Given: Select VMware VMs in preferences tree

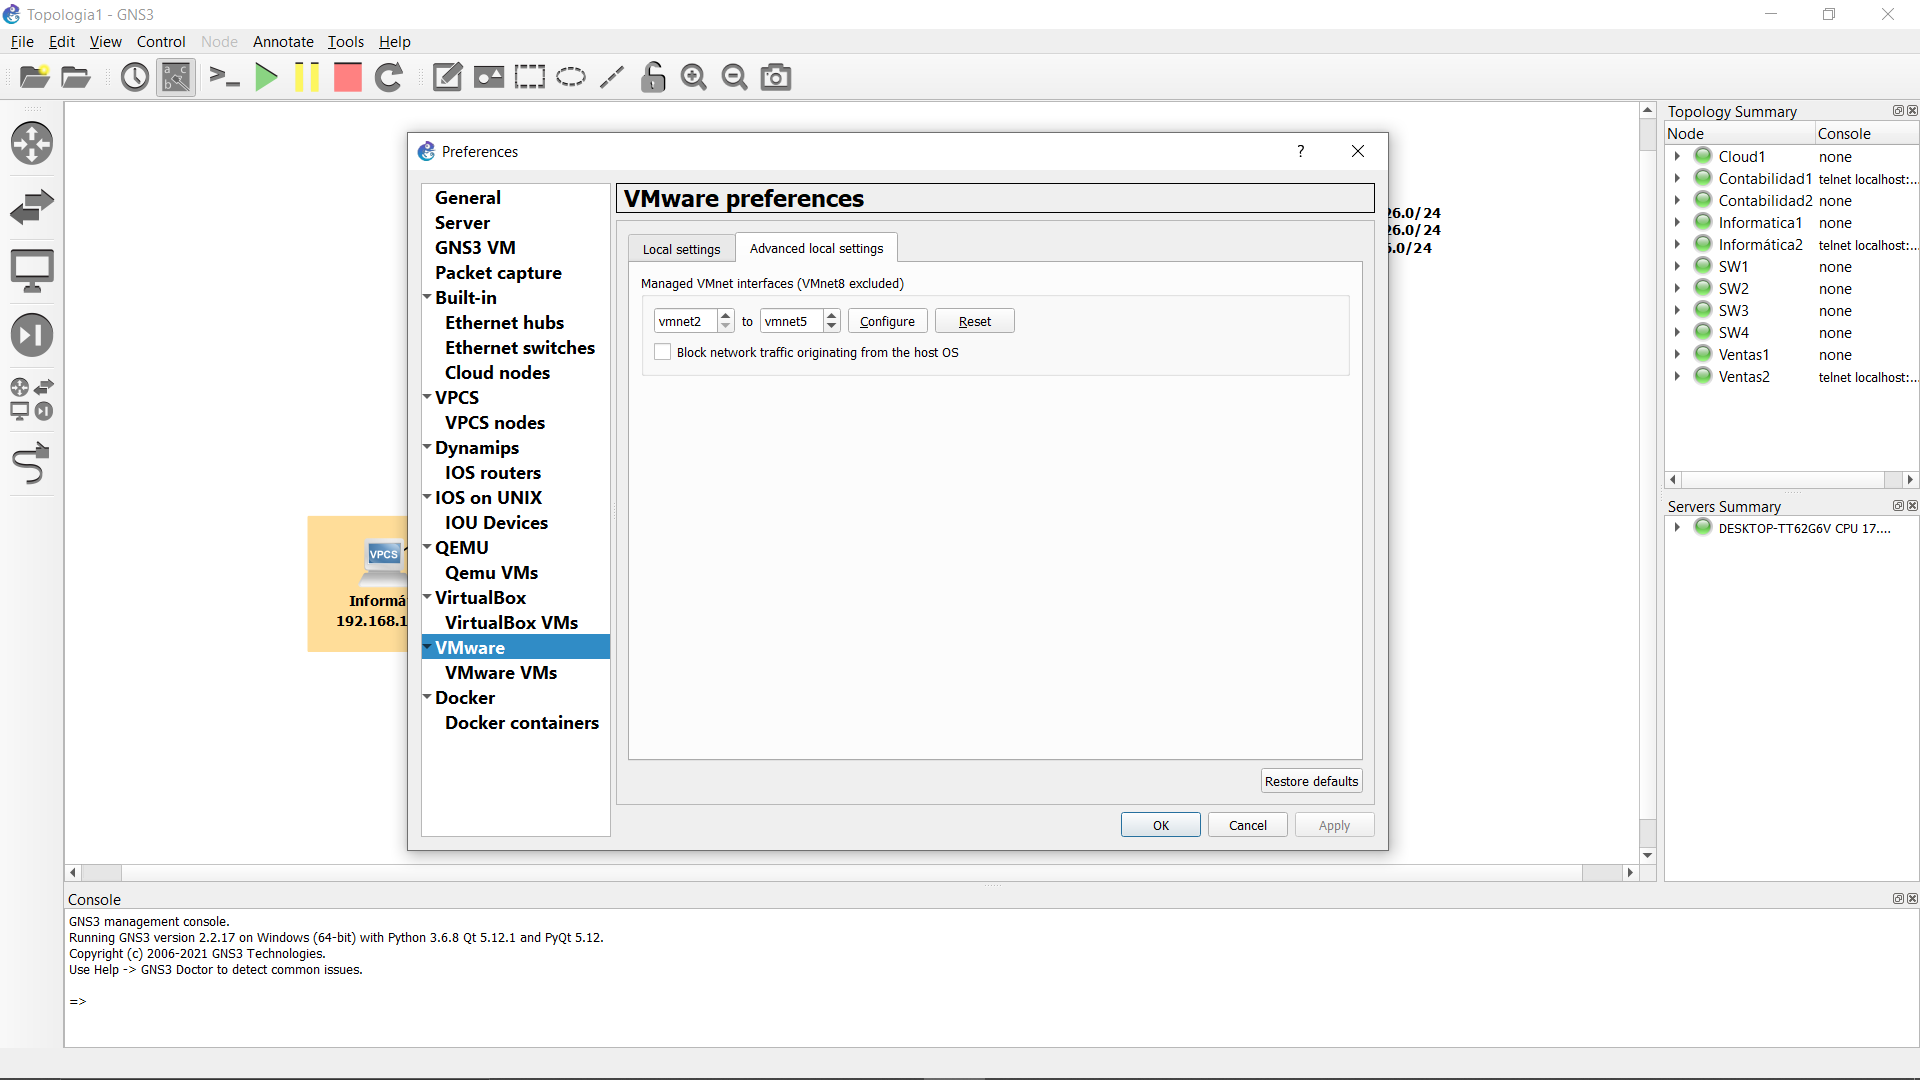Looking at the screenshot, I should tap(500, 672).
